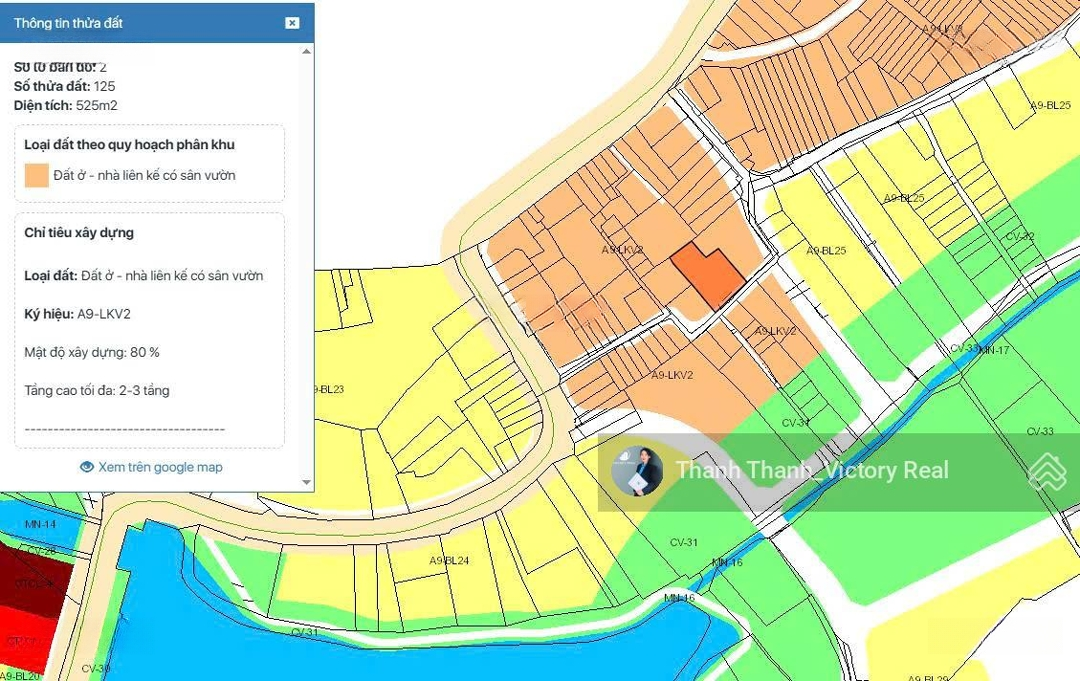Click the eye icon beside google map link
This screenshot has height=681, width=1080.
pyautogui.click(x=87, y=467)
